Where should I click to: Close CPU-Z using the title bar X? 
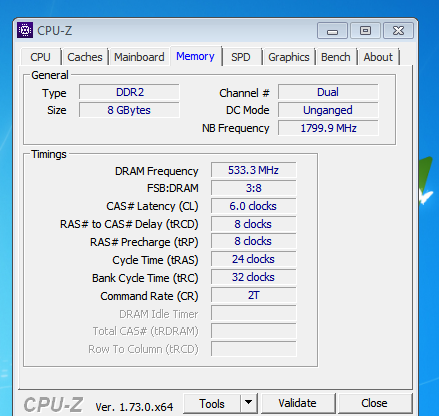click(x=398, y=31)
